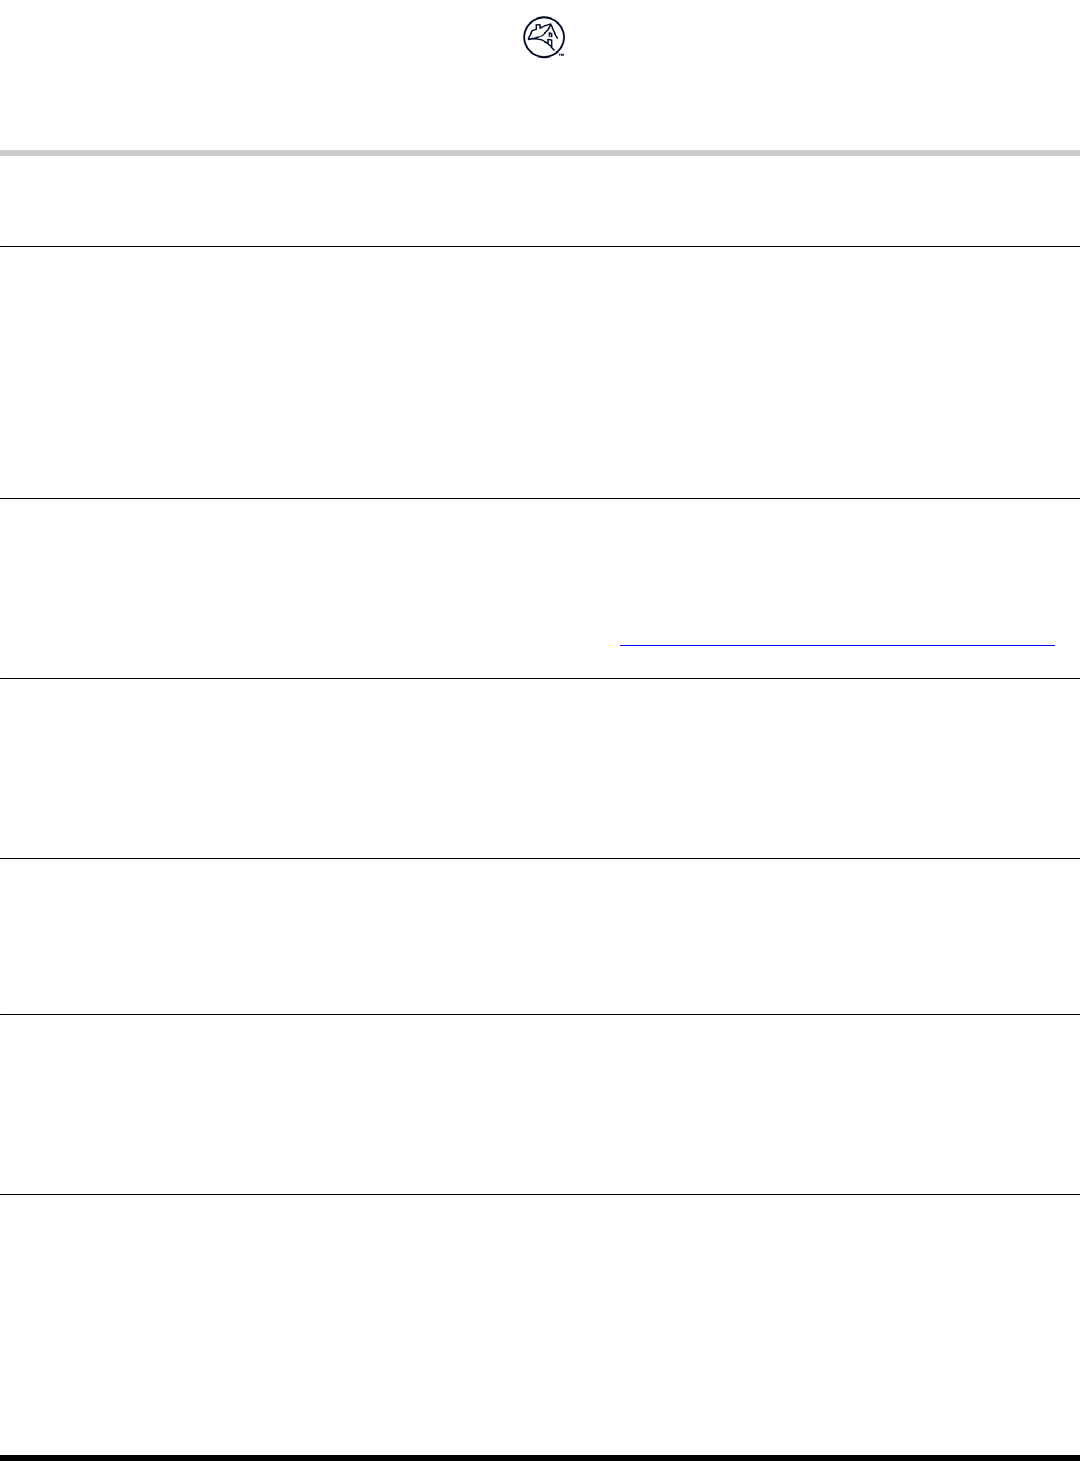Click the narrow blank strip under the gray bar
Image resolution: width=1080 pixels, height=1461 pixels.
pos(540,200)
